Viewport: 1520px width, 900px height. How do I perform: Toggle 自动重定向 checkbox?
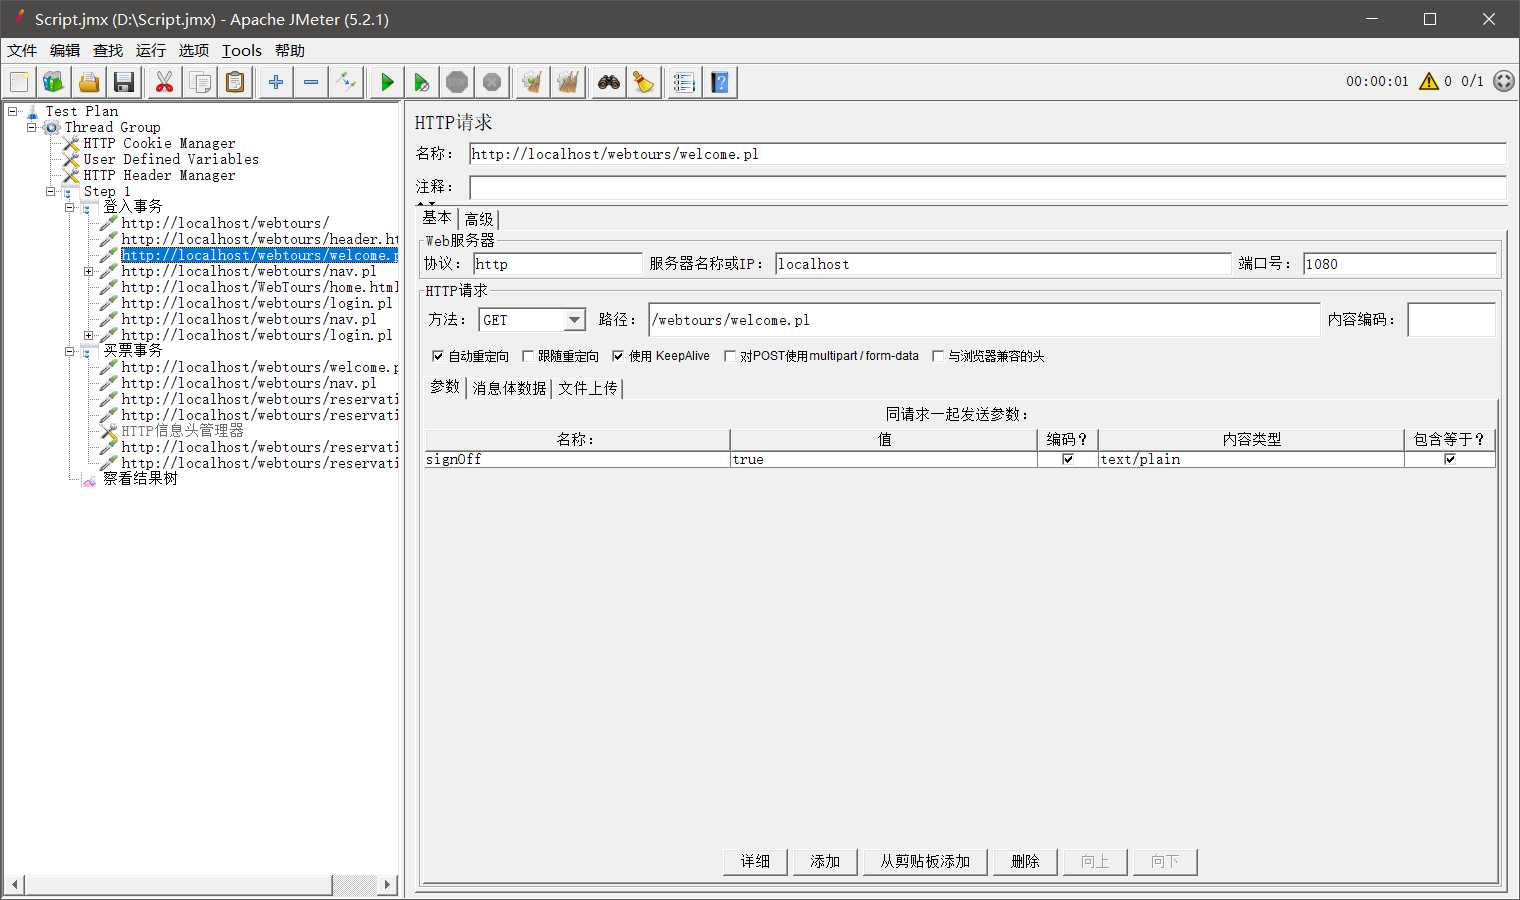(x=437, y=356)
